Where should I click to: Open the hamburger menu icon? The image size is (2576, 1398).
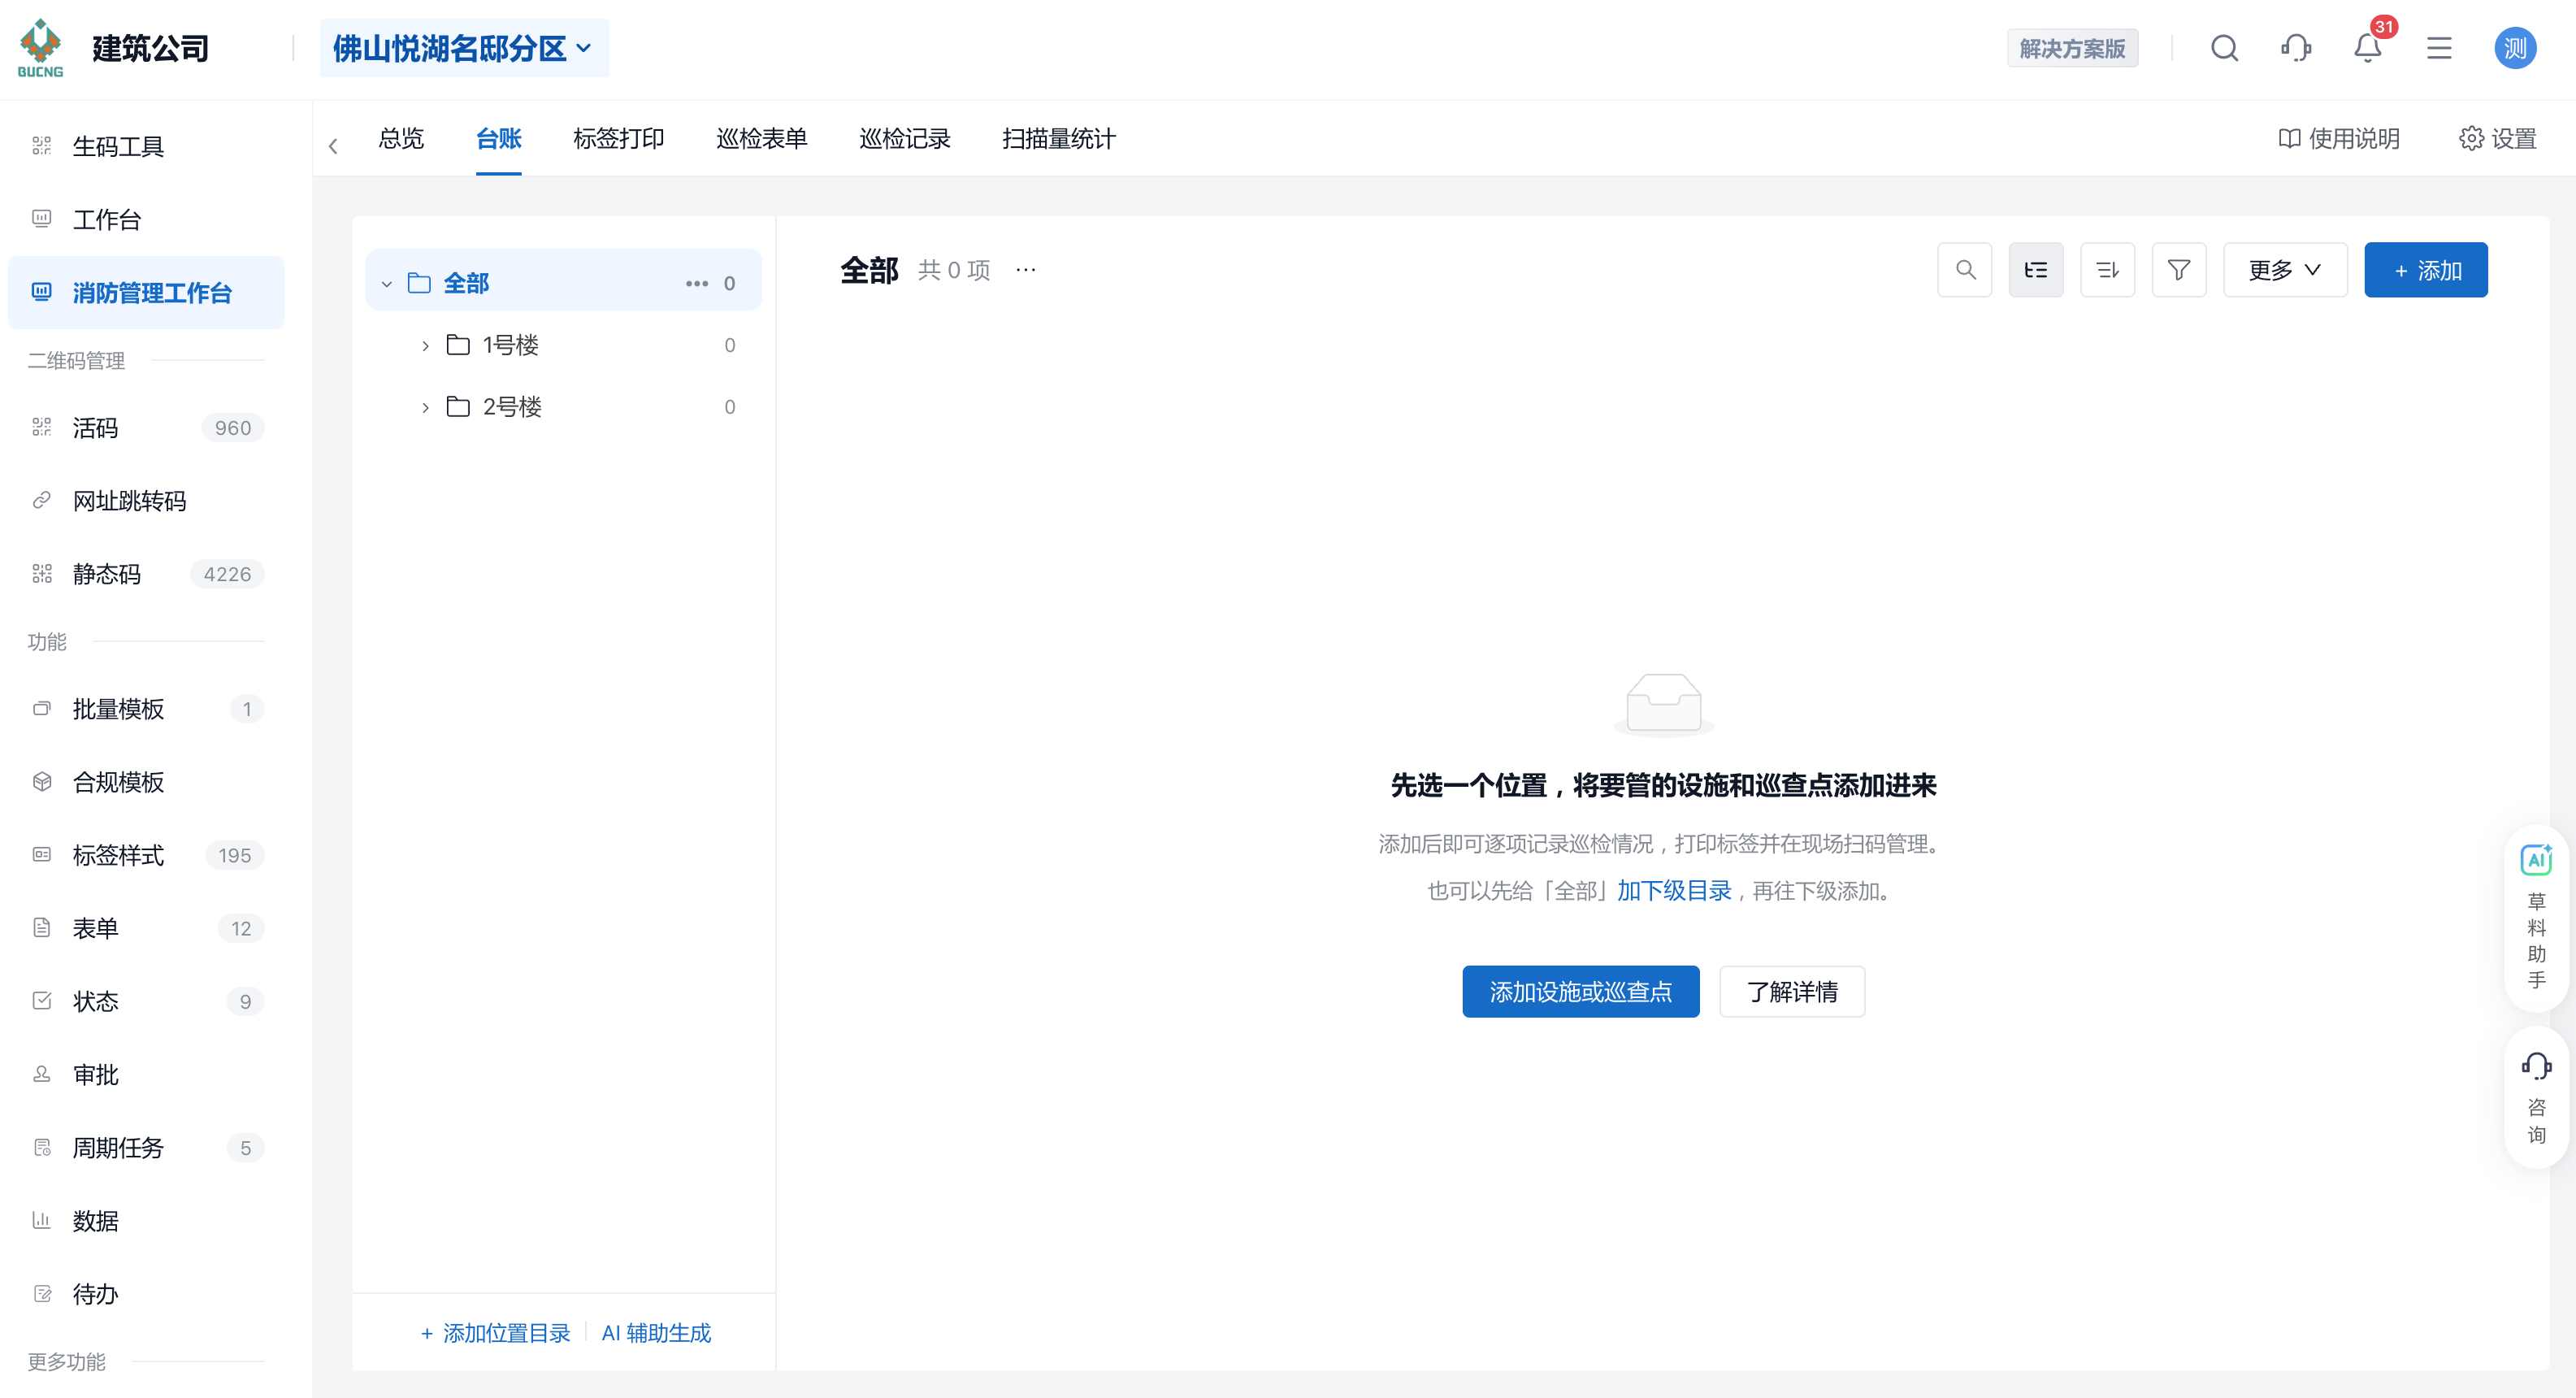pyautogui.click(x=2439, y=48)
